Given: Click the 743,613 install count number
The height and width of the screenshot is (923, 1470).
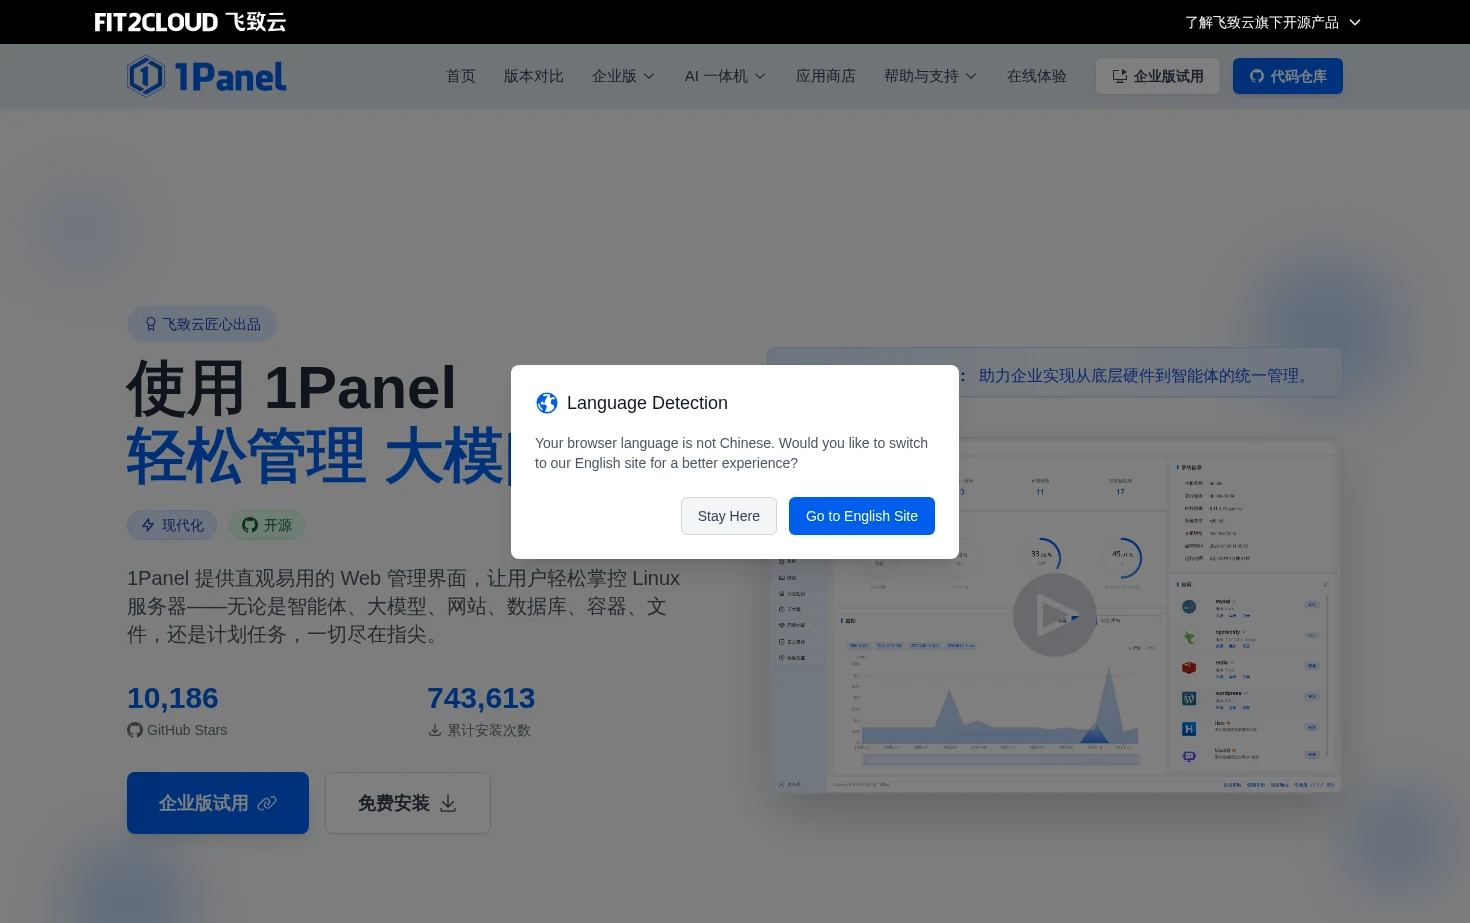Looking at the screenshot, I should (481, 698).
